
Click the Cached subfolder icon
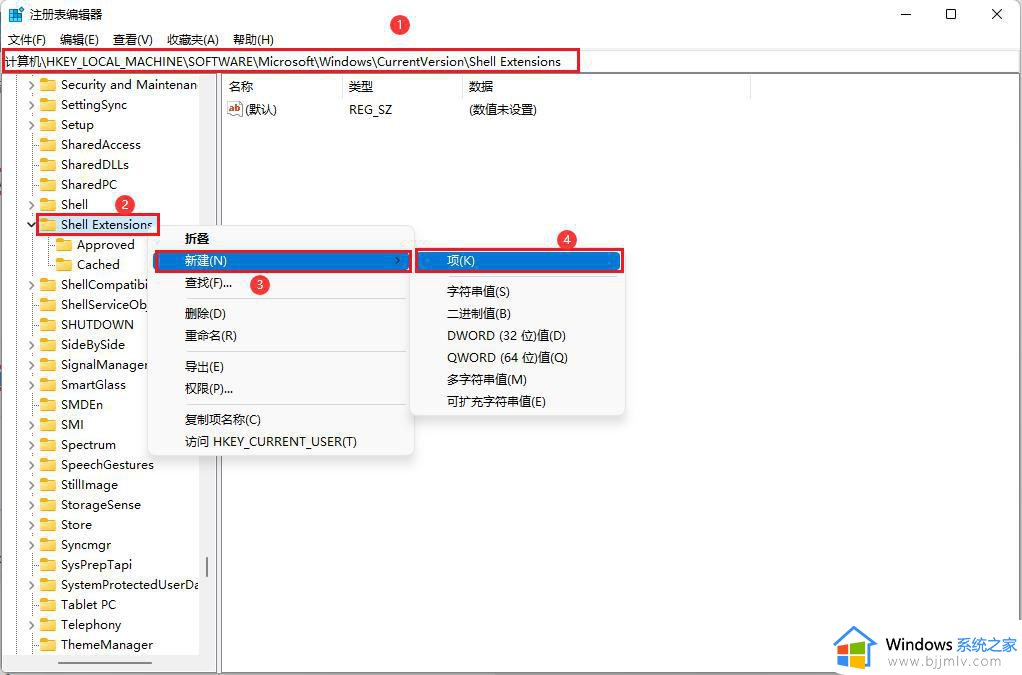pyautogui.click(x=64, y=265)
